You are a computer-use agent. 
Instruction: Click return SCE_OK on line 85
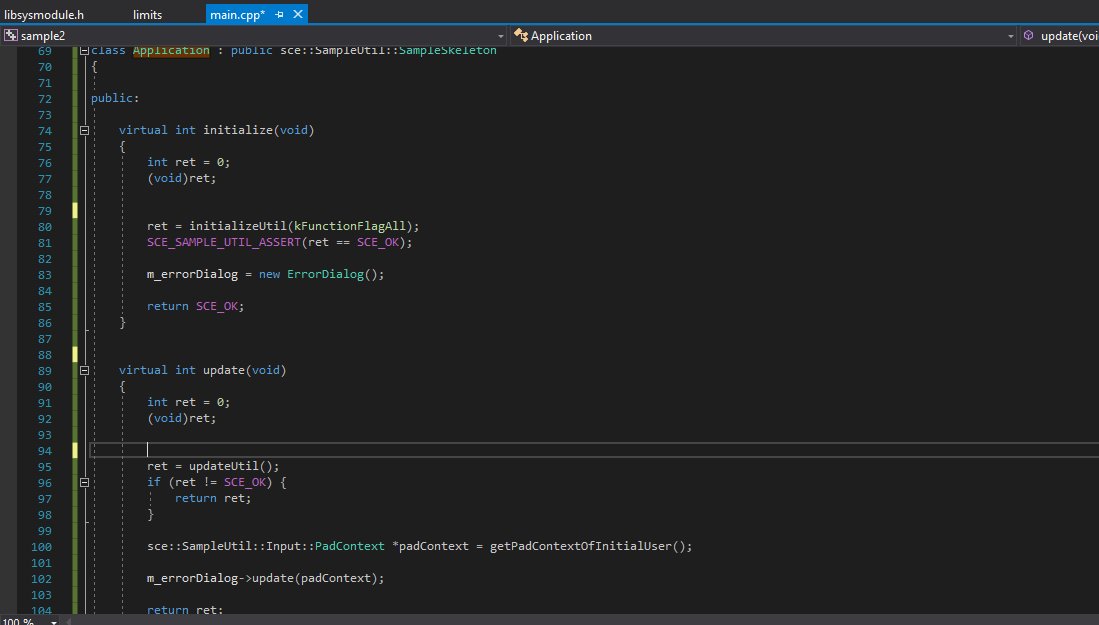195,306
